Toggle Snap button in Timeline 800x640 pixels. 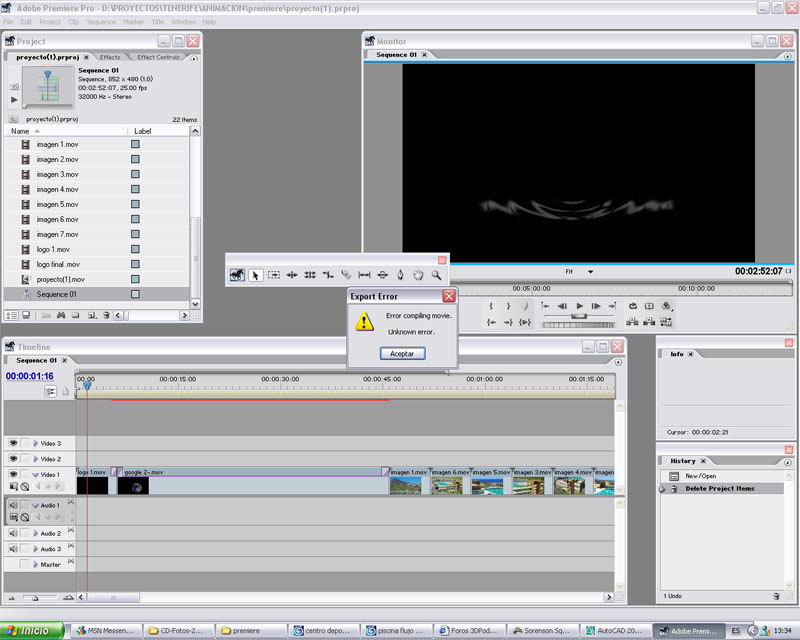tap(51, 391)
